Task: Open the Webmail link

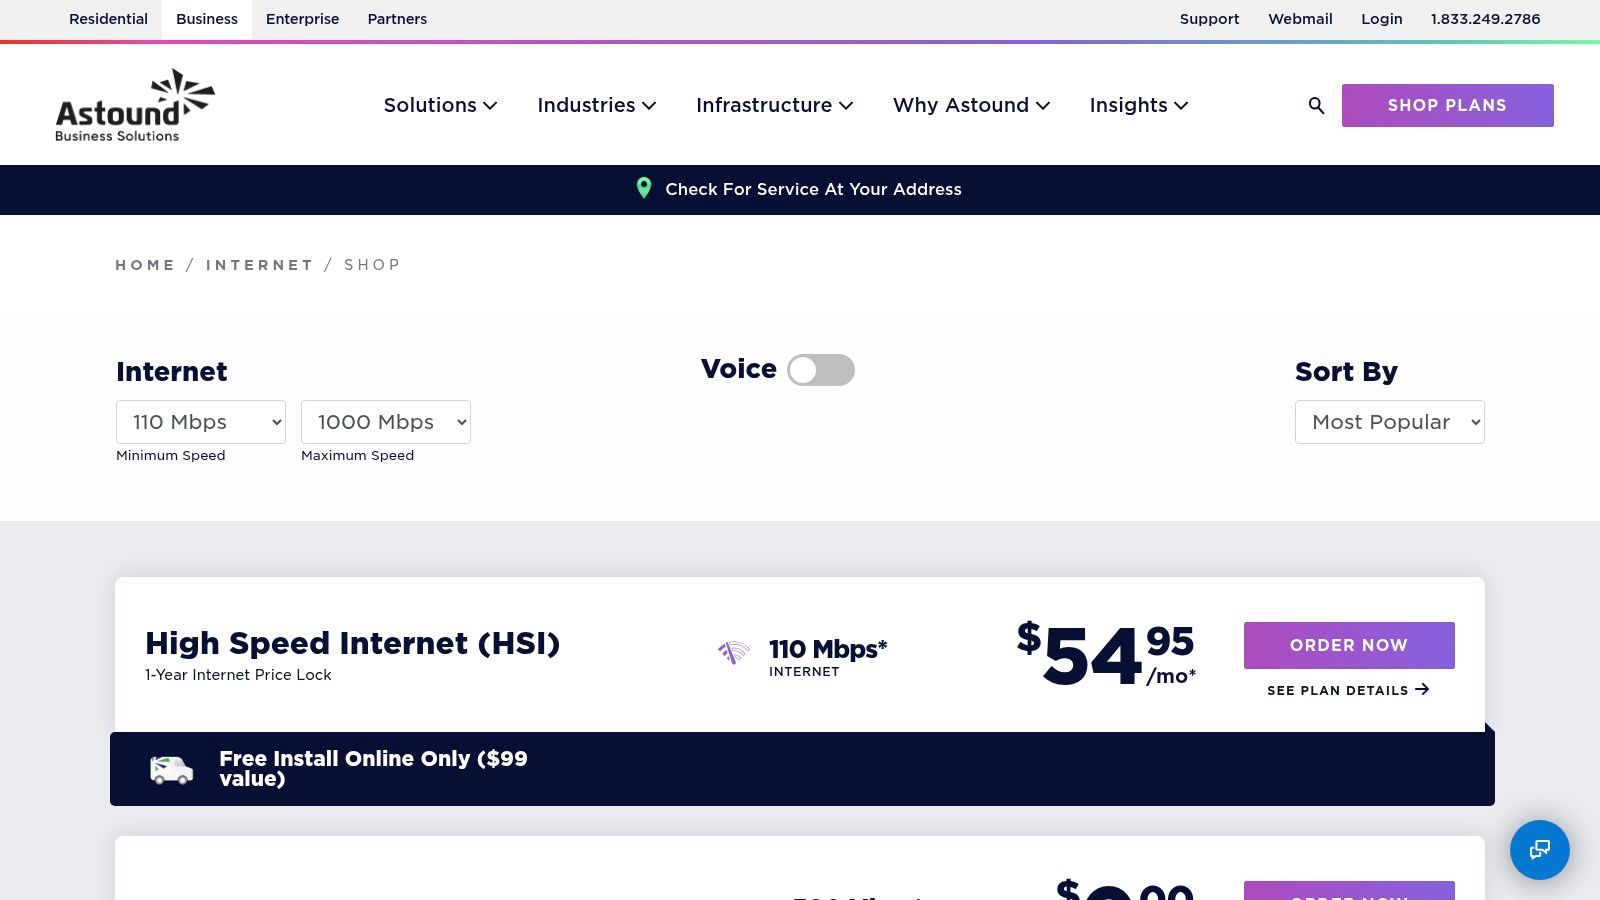Action: click(x=1300, y=19)
